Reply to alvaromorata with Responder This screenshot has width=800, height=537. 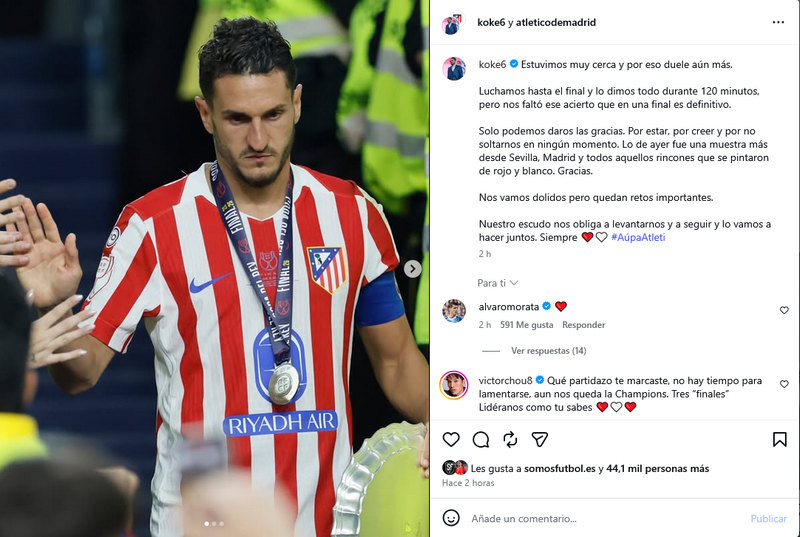click(584, 325)
